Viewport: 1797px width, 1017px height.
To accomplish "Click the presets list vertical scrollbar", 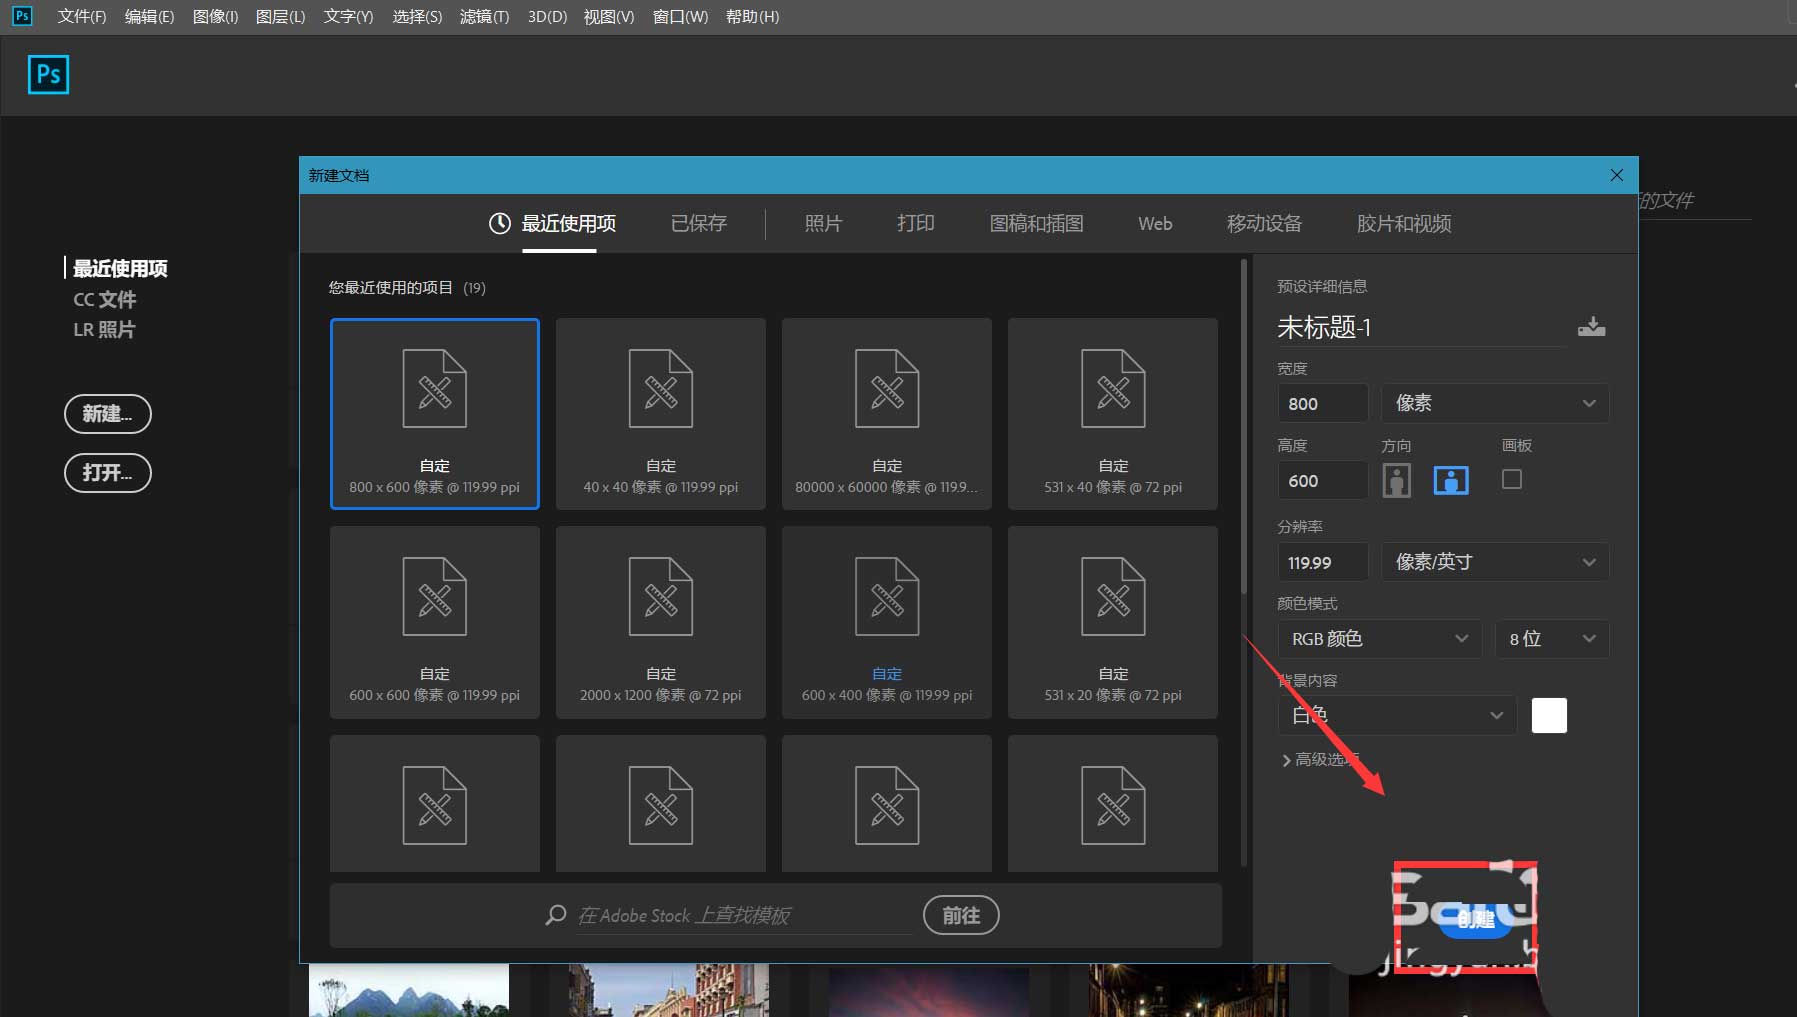I will (1244, 427).
